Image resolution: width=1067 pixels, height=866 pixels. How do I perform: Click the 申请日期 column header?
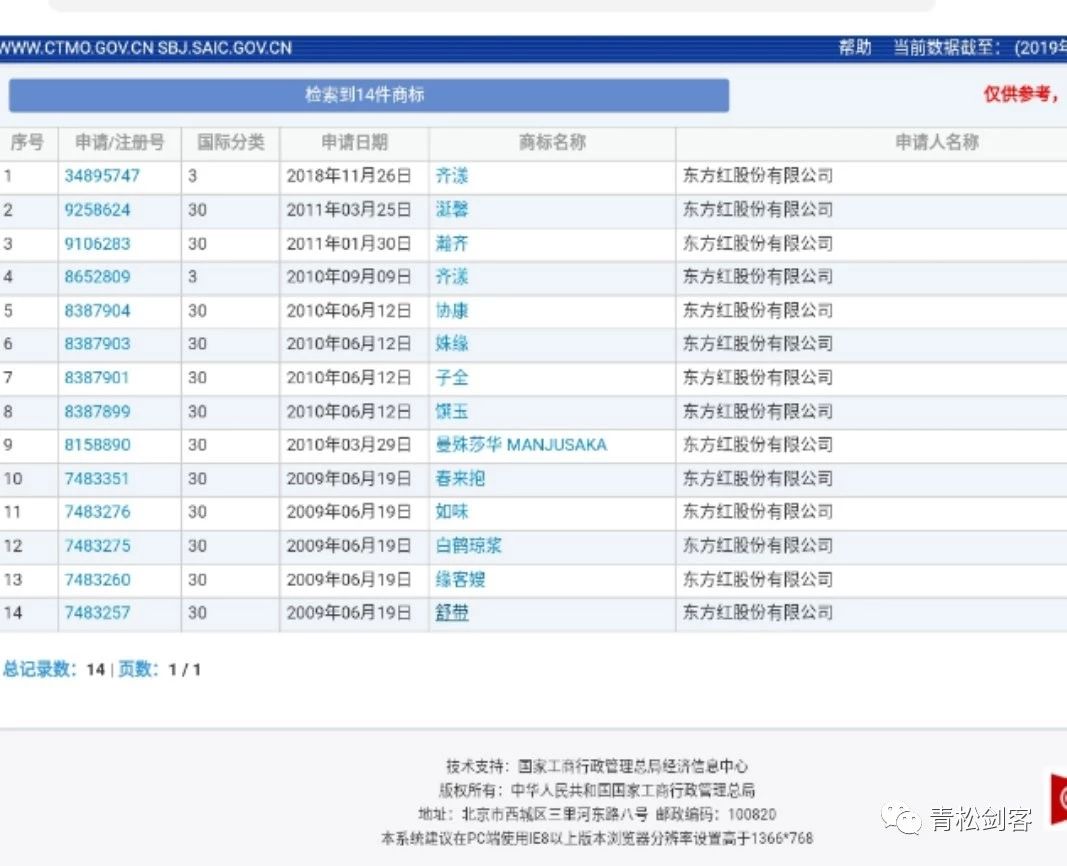[x=354, y=142]
